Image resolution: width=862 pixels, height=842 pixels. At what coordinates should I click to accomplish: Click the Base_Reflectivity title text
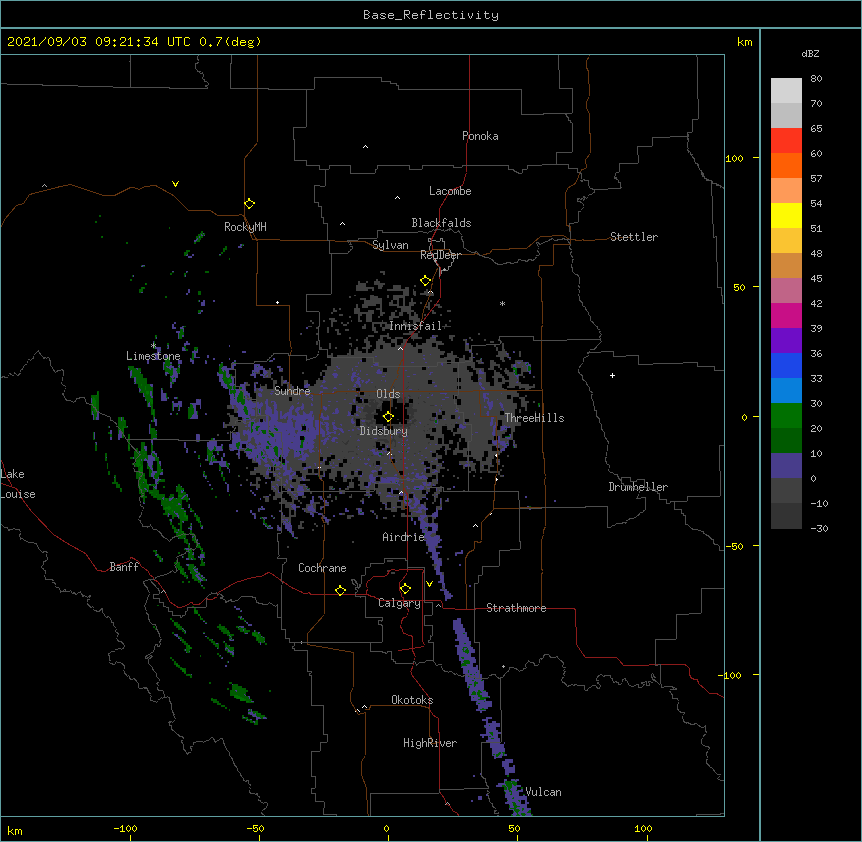(431, 15)
